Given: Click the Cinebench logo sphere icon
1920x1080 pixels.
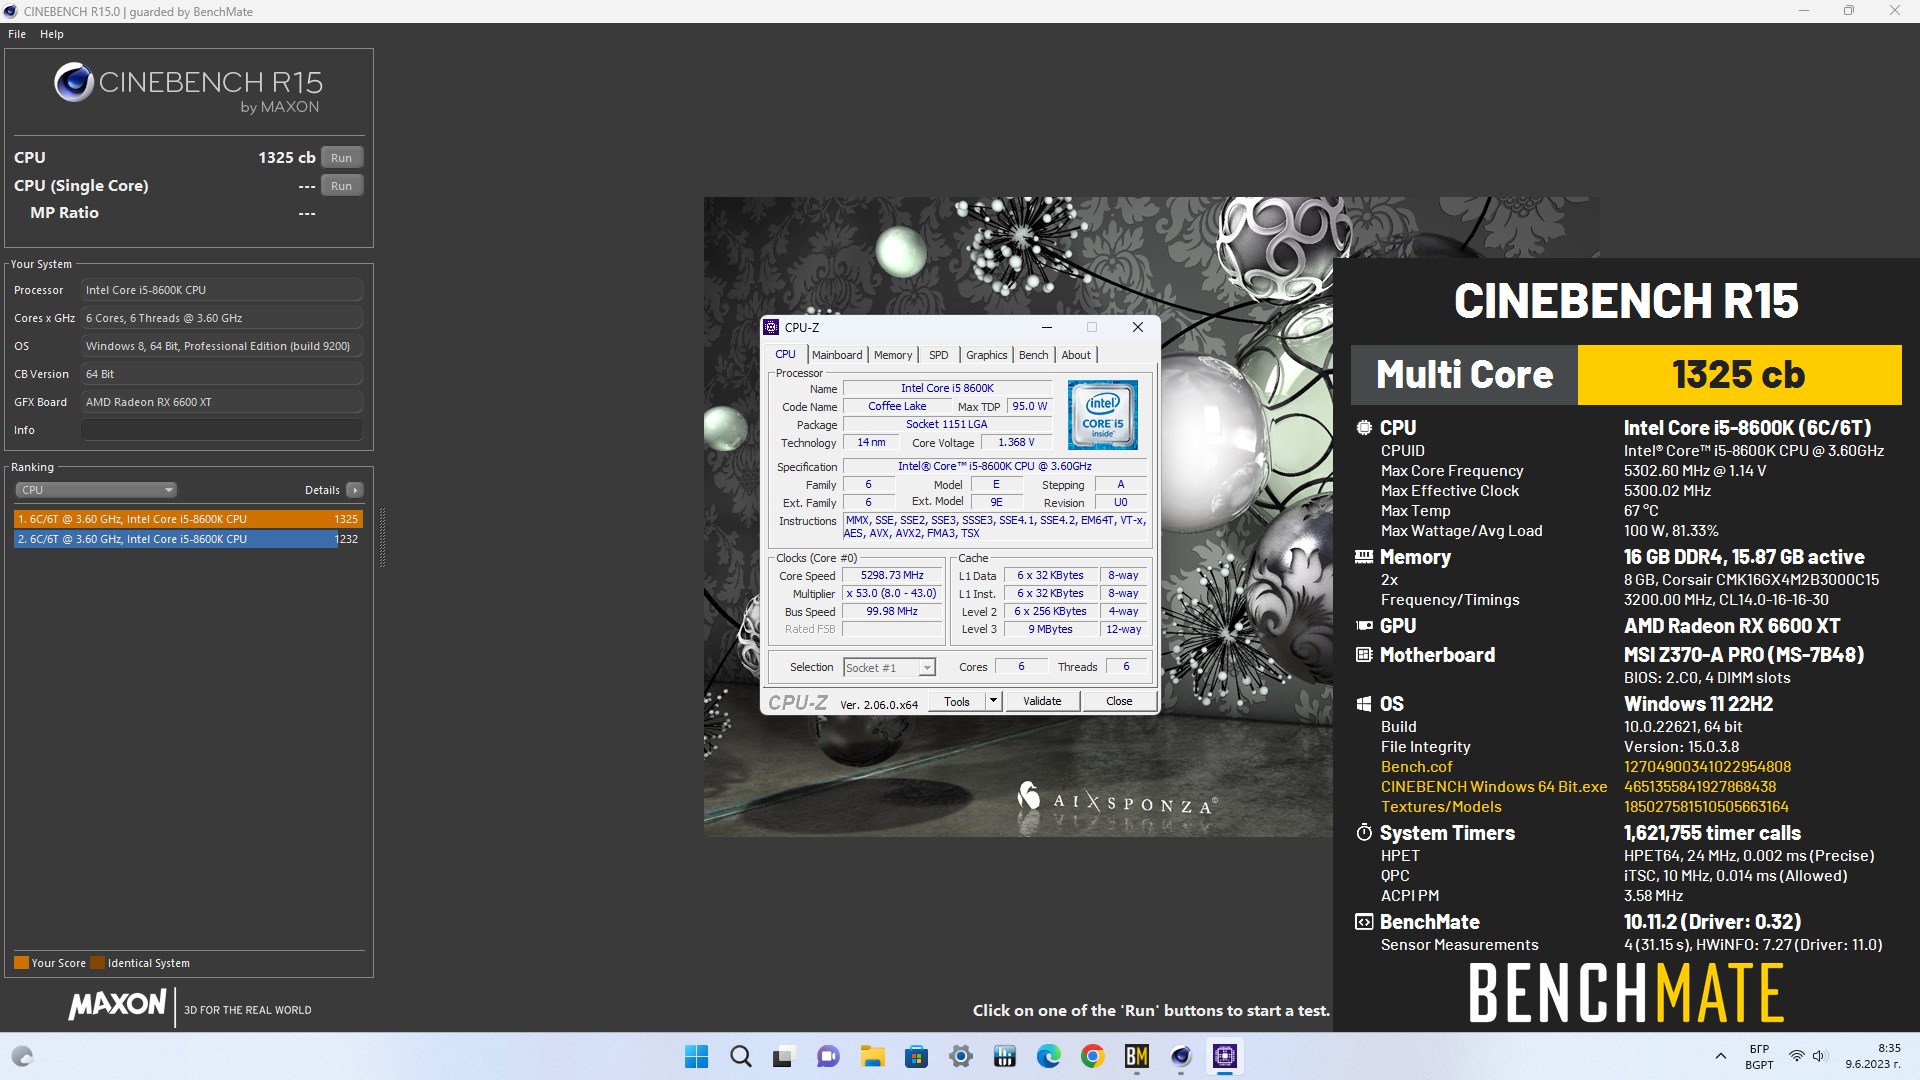Looking at the screenshot, I should [74, 83].
